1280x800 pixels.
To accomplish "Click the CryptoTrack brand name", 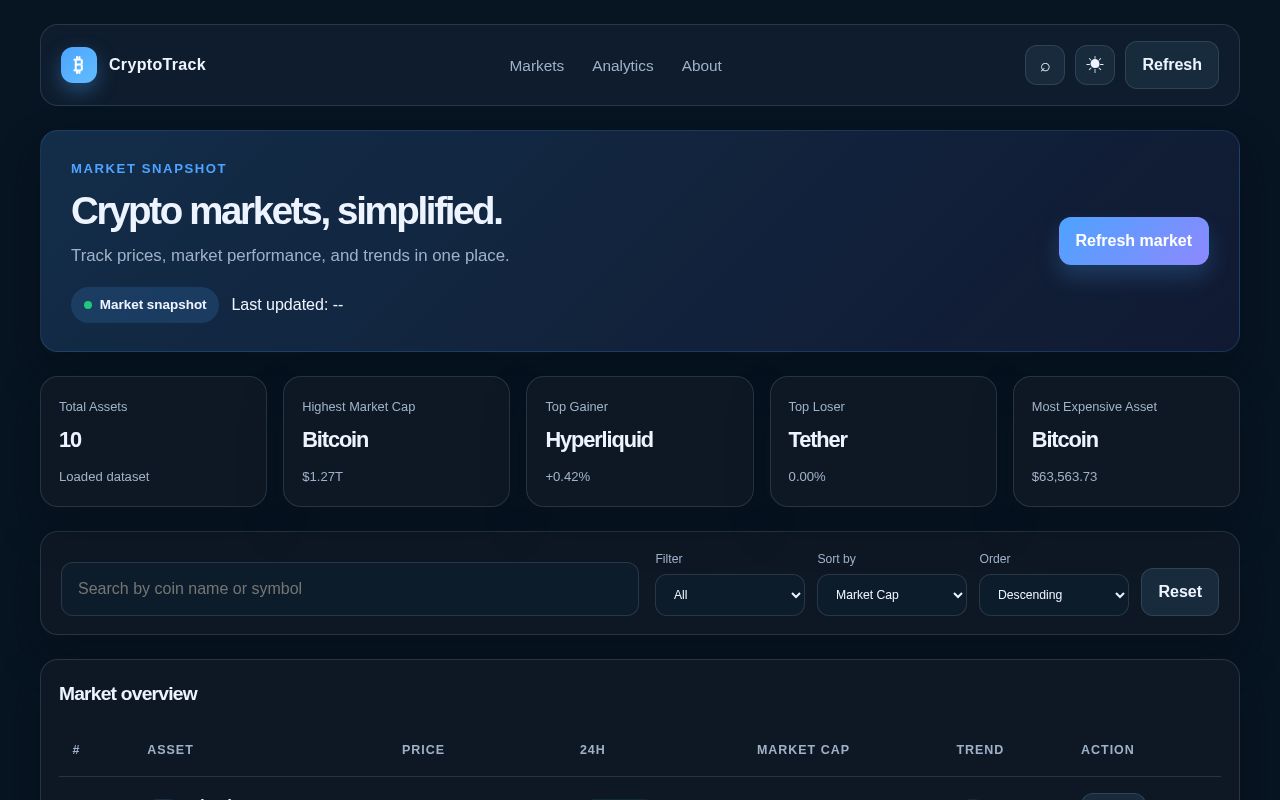I will pos(157,65).
